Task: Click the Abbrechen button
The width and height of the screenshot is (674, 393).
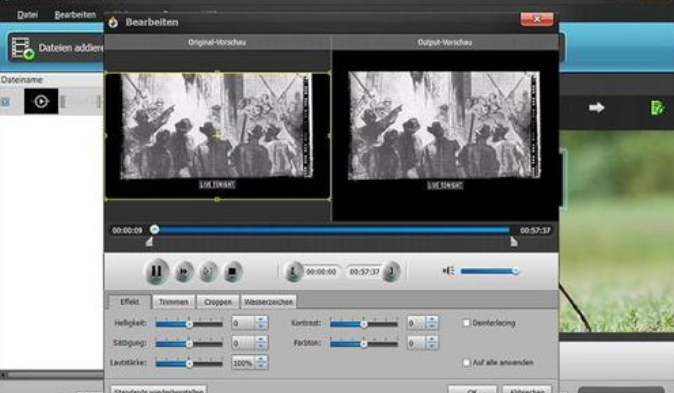Action: tap(527, 390)
